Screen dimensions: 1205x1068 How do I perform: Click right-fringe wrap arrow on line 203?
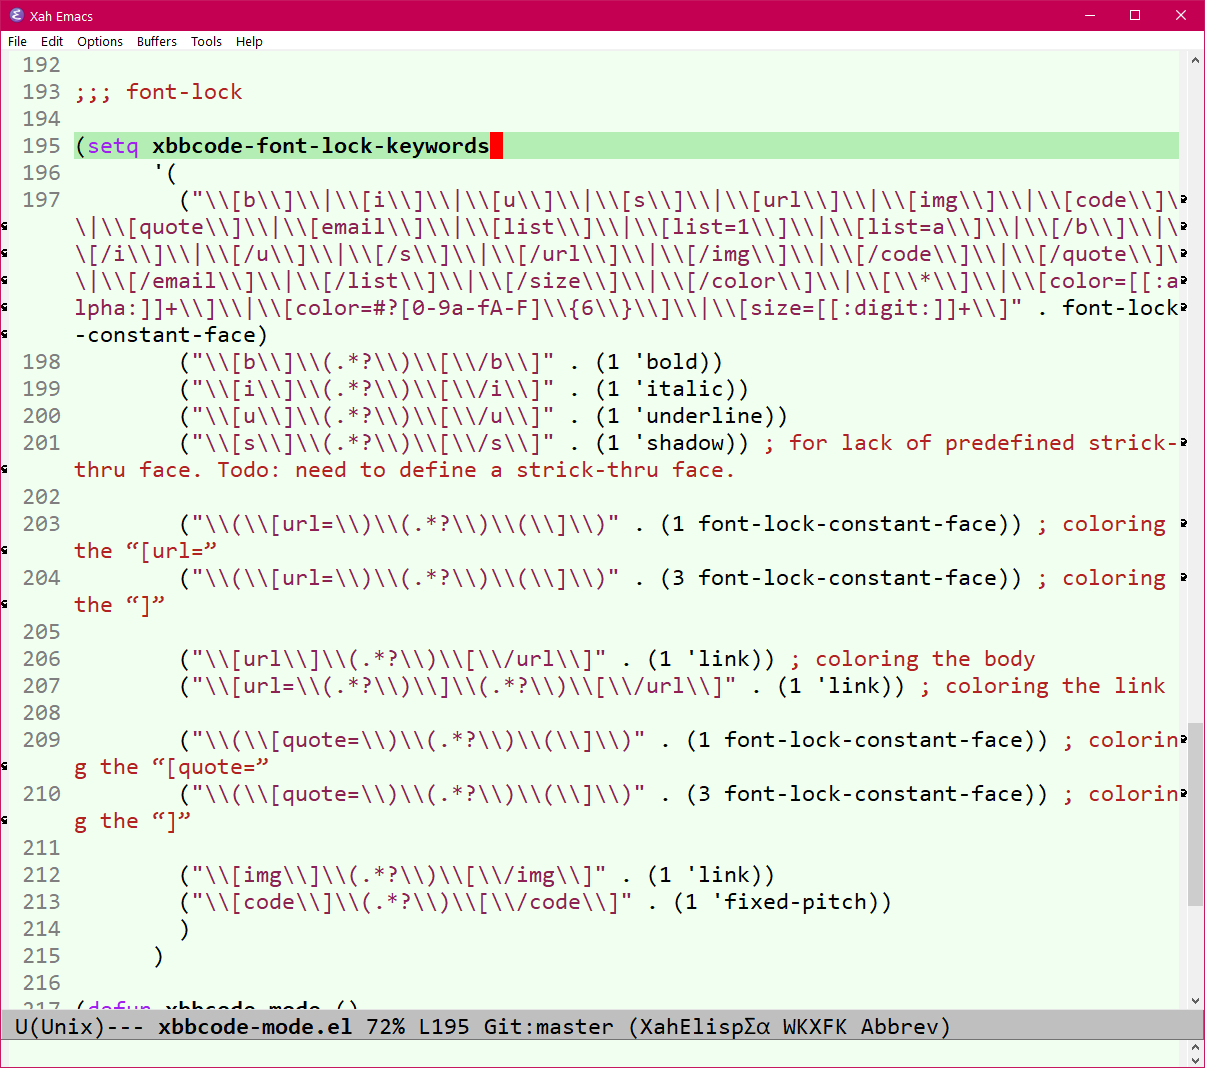pos(1184,524)
